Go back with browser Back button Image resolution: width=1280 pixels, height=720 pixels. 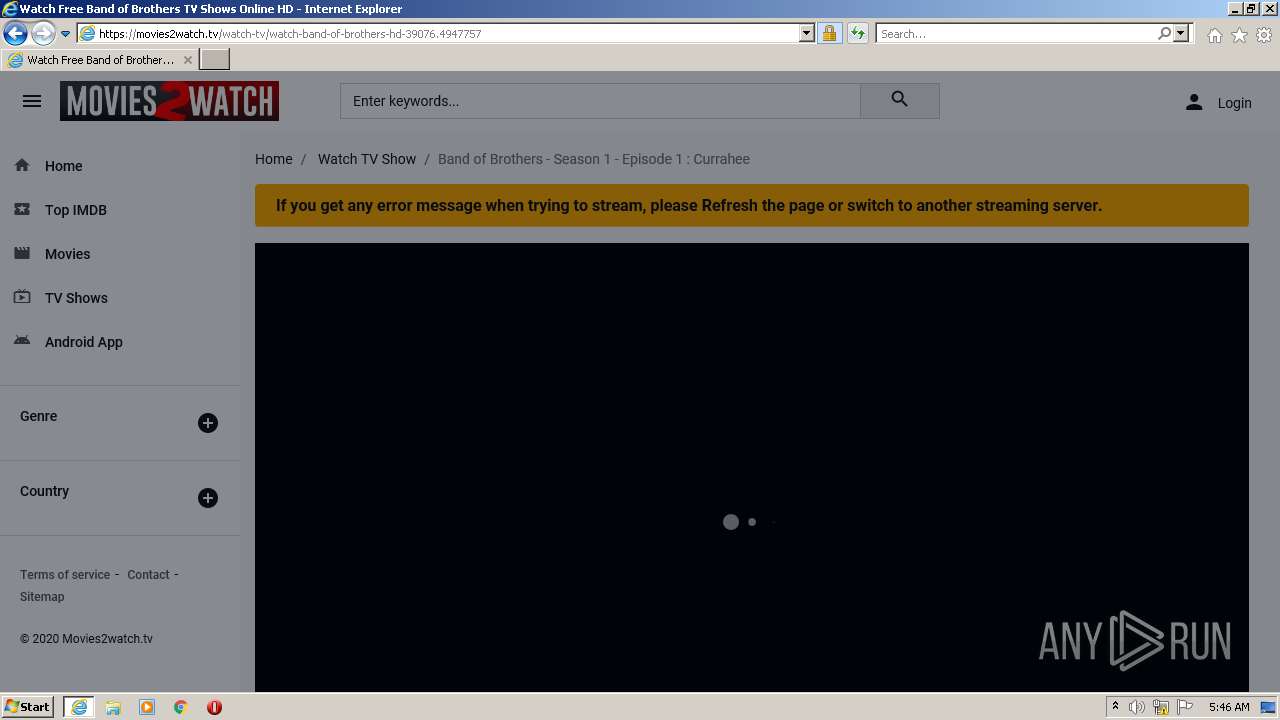pyautogui.click(x=15, y=33)
